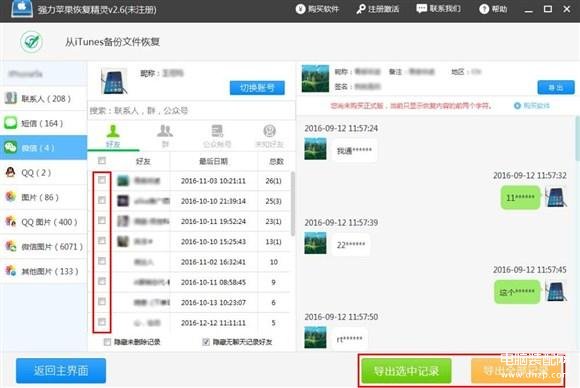Click message bubble rt******
580x388 pixels.
[349, 339]
